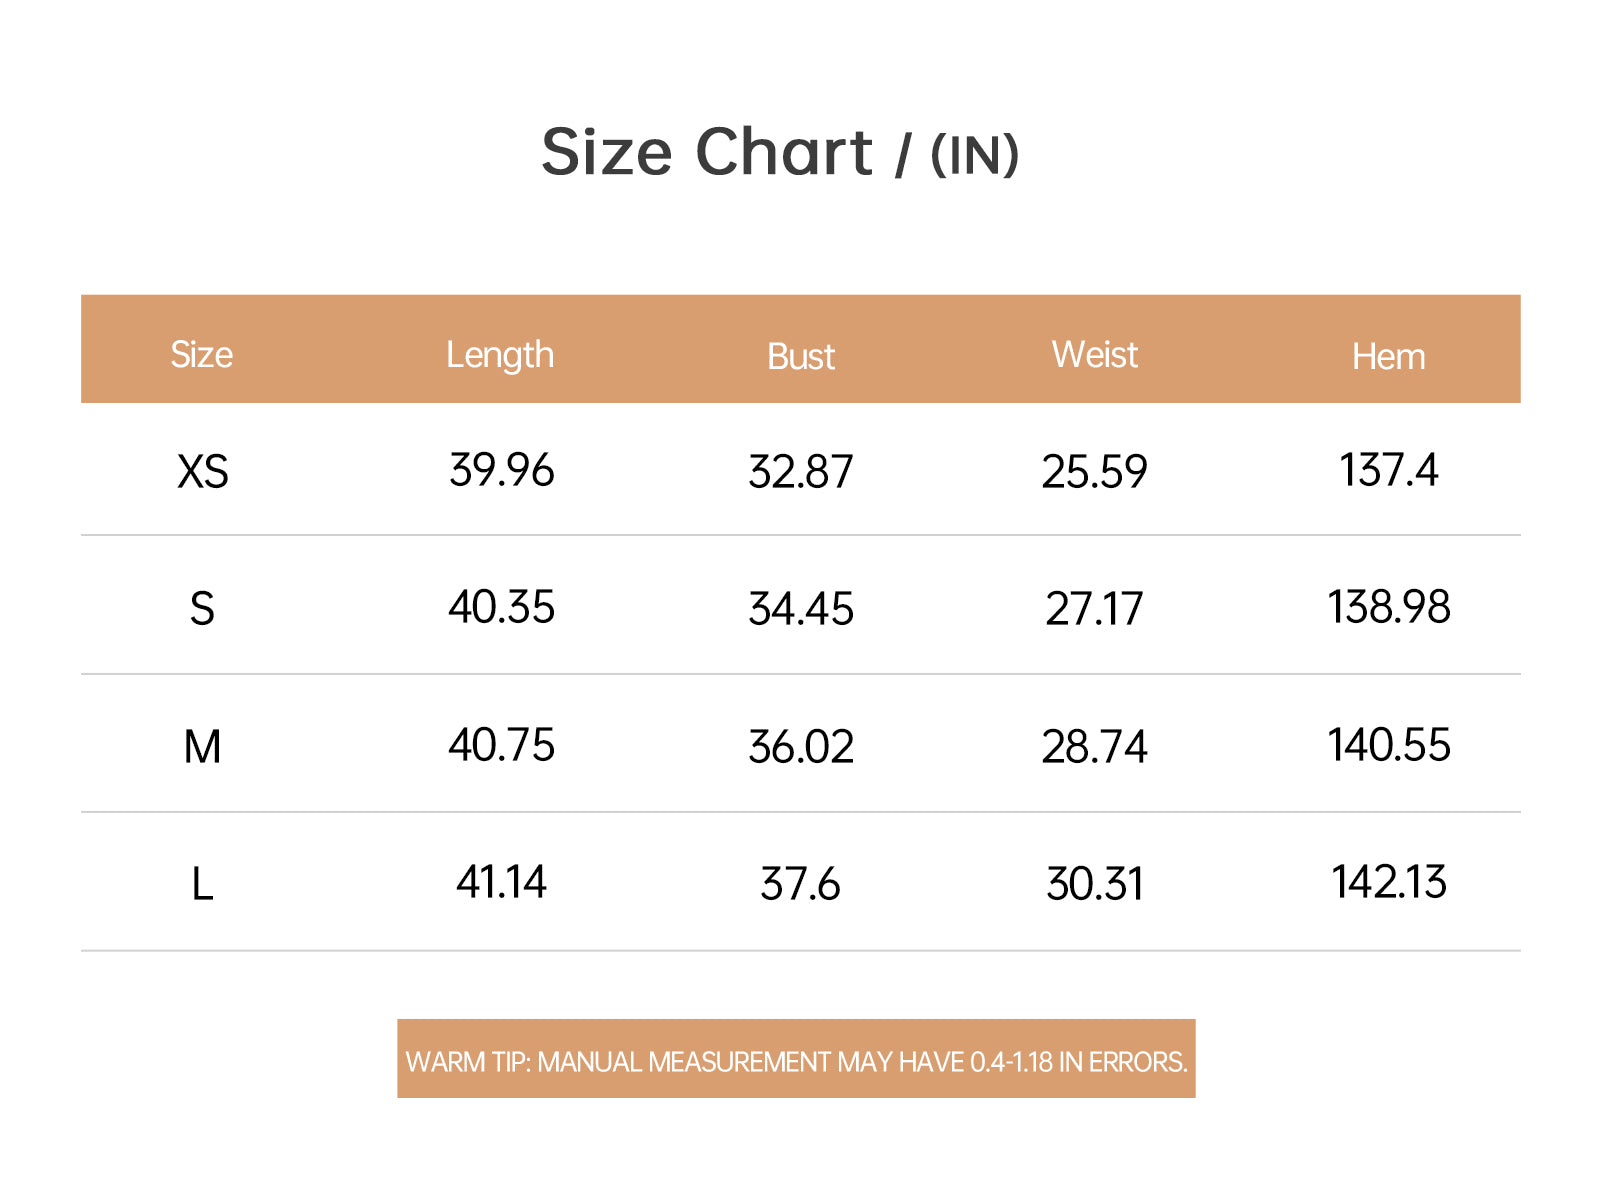The image size is (1600, 1200).
Task: Click the (IN) unit label
Action: coord(974,155)
